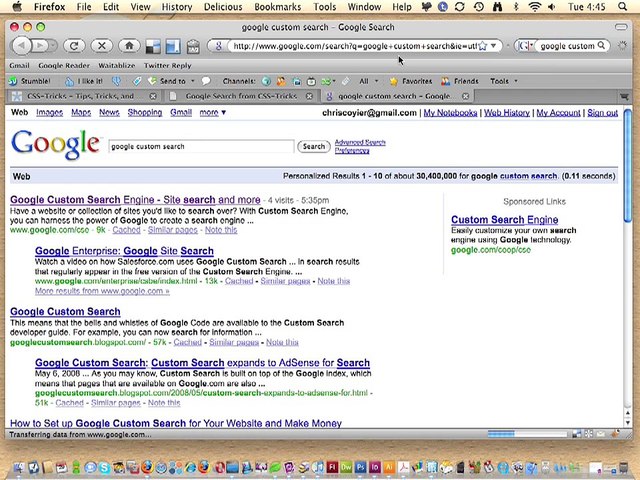The height and width of the screenshot is (480, 640).
Task: Click the Google logo
Action: [55, 144]
